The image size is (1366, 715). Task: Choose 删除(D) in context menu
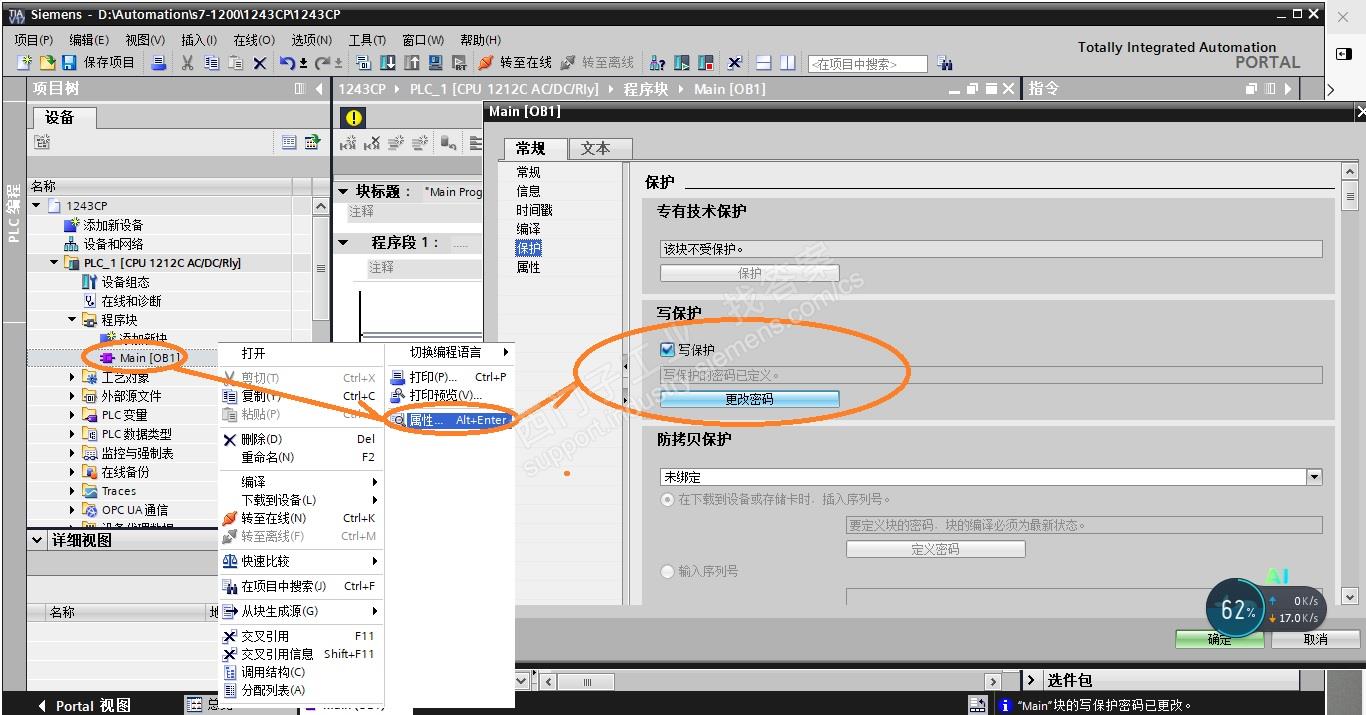tap(300, 439)
